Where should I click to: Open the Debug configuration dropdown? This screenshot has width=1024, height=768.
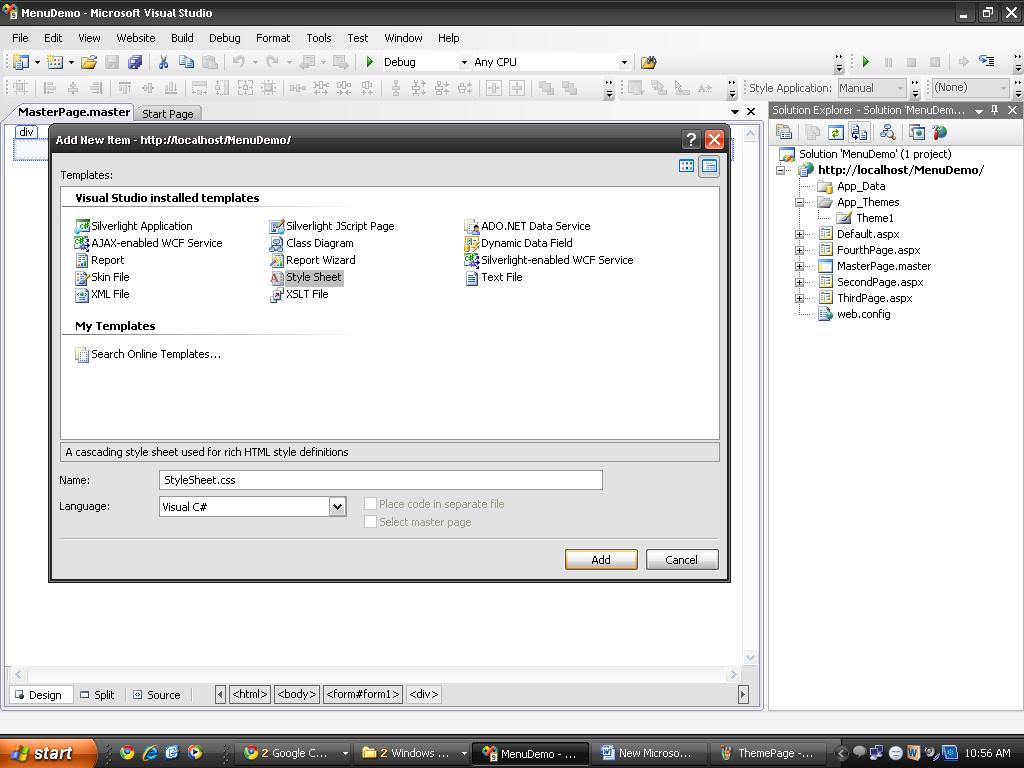pos(464,63)
